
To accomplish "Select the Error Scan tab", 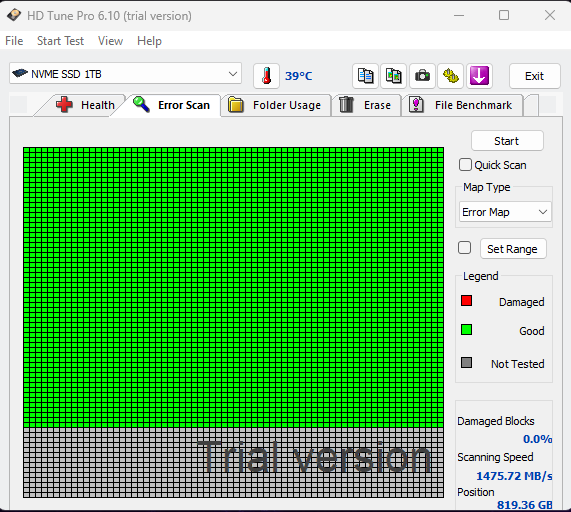I will (x=171, y=105).
